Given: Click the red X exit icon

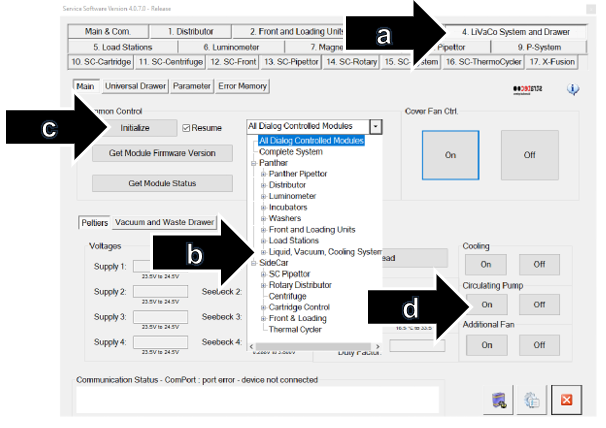Looking at the screenshot, I should point(566,399).
